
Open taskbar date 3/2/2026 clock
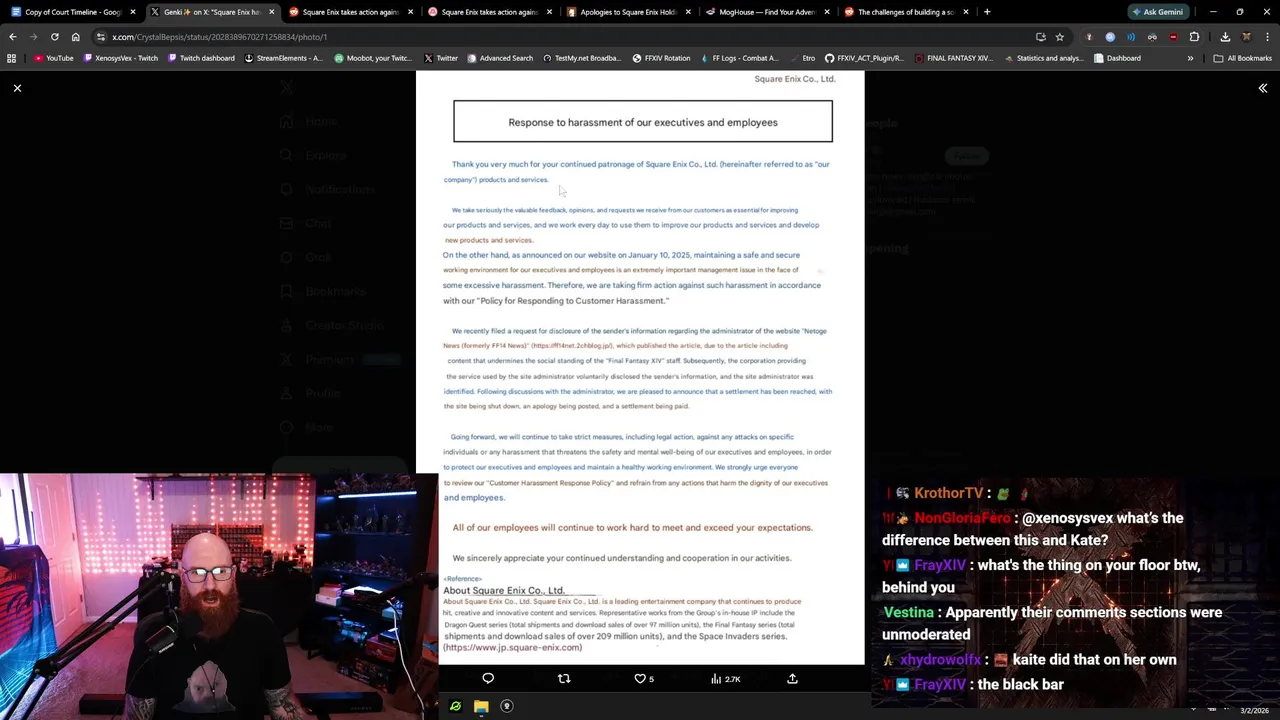click(1254, 710)
